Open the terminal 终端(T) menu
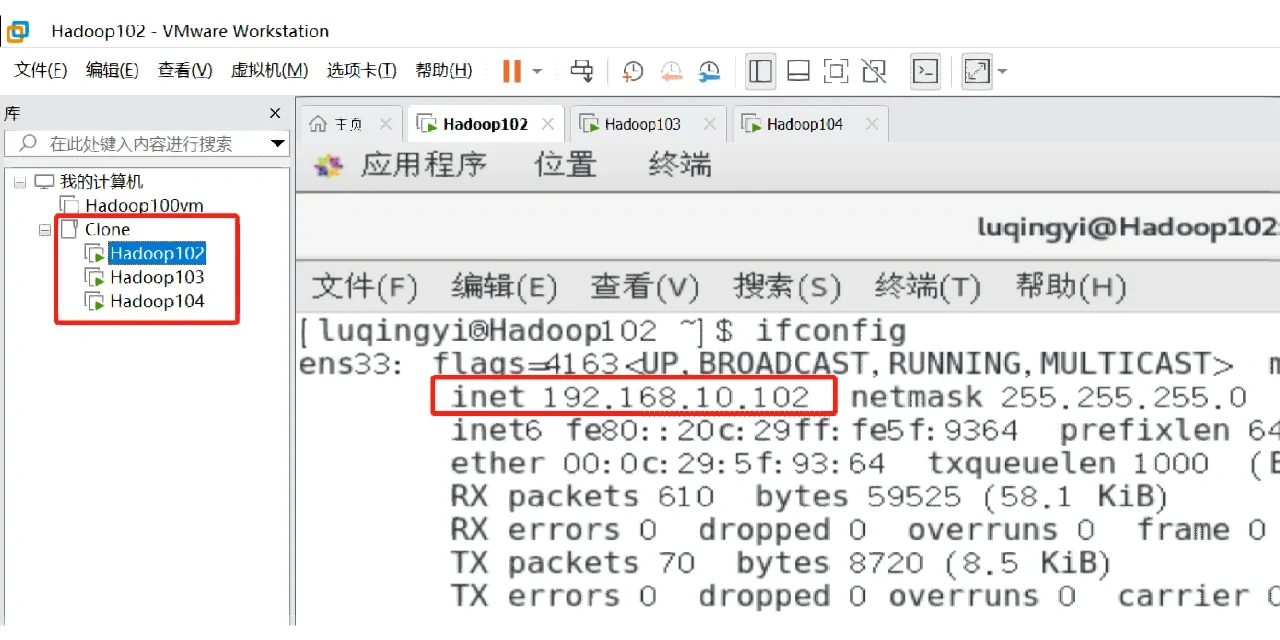 click(x=928, y=288)
